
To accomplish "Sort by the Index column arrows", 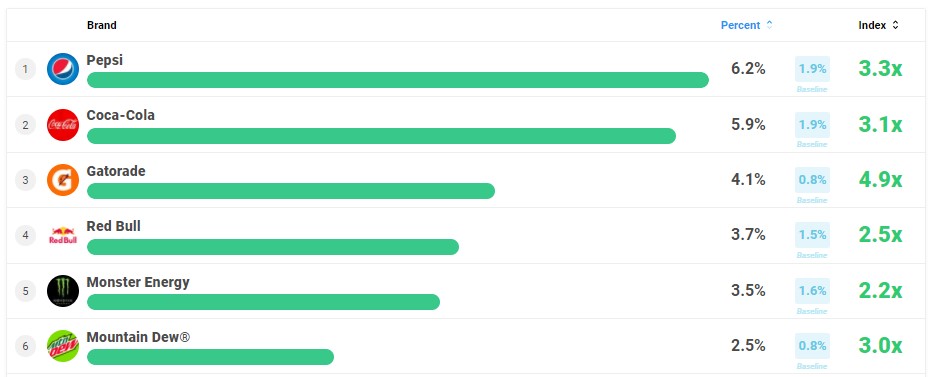I will tap(895, 25).
